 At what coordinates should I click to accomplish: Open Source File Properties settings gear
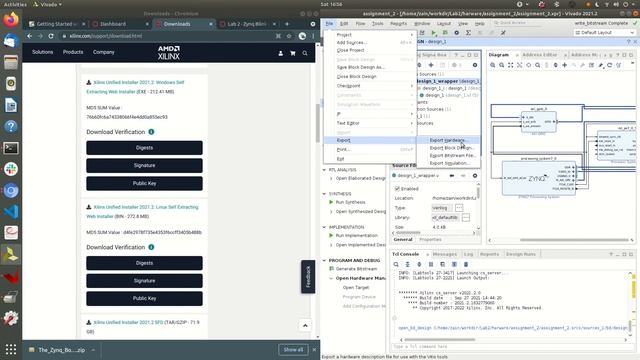click(x=475, y=176)
